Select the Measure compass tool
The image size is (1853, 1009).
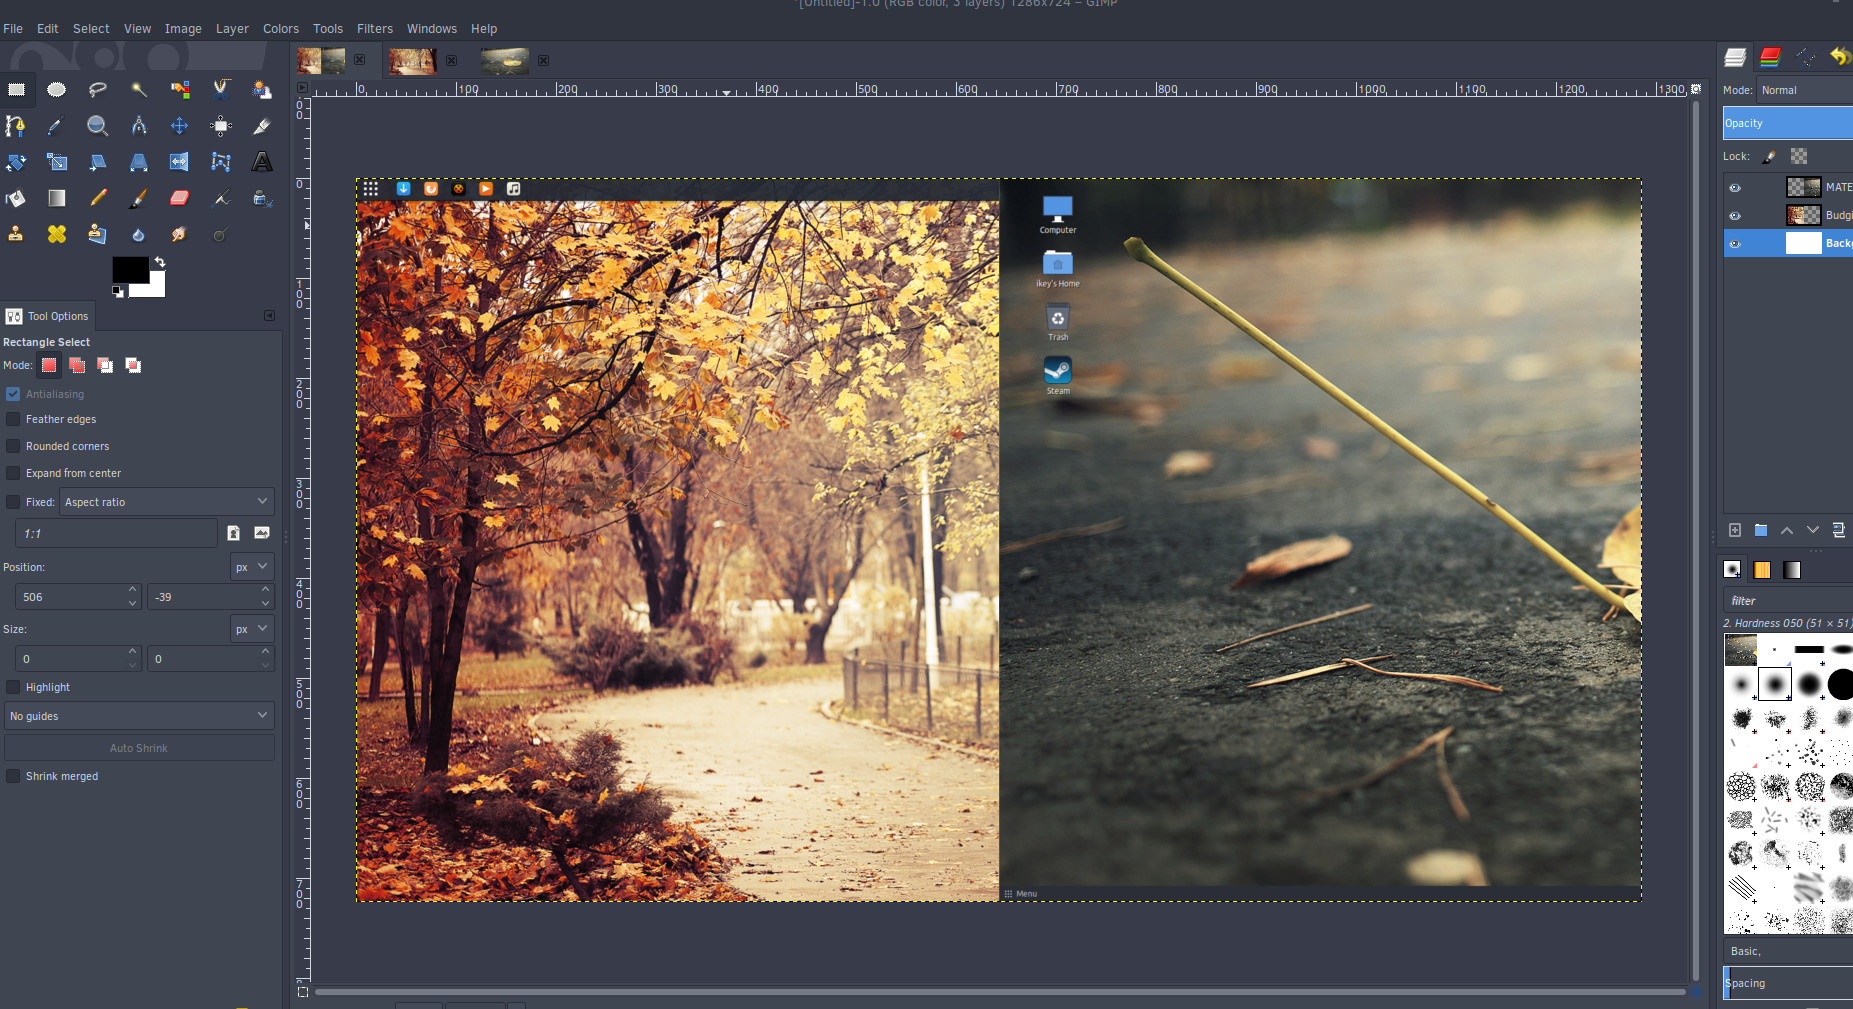click(139, 126)
